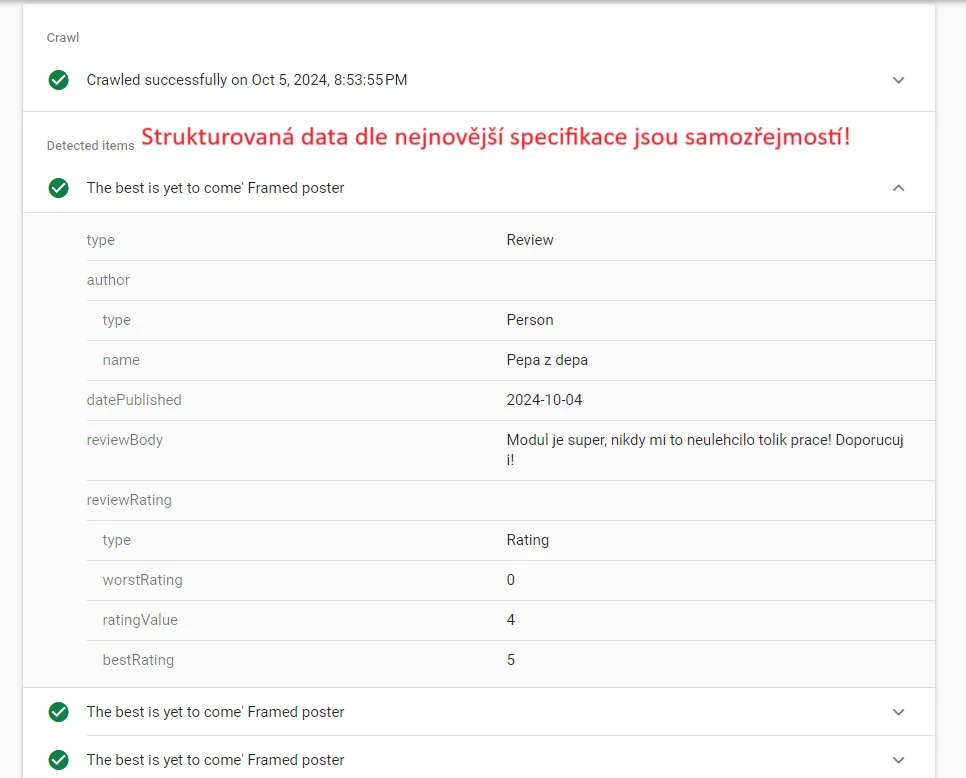Select the Detected items section label
This screenshot has width=966, height=778.
[x=90, y=146]
